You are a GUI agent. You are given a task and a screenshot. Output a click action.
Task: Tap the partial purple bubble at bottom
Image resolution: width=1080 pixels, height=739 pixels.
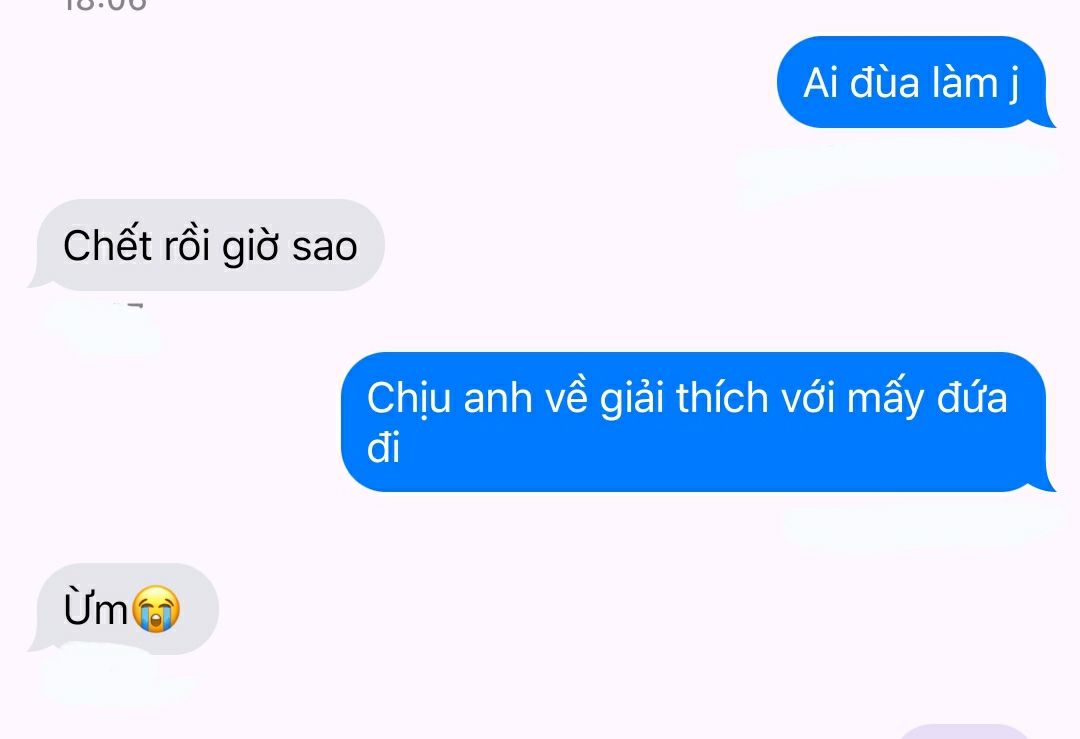point(964,731)
